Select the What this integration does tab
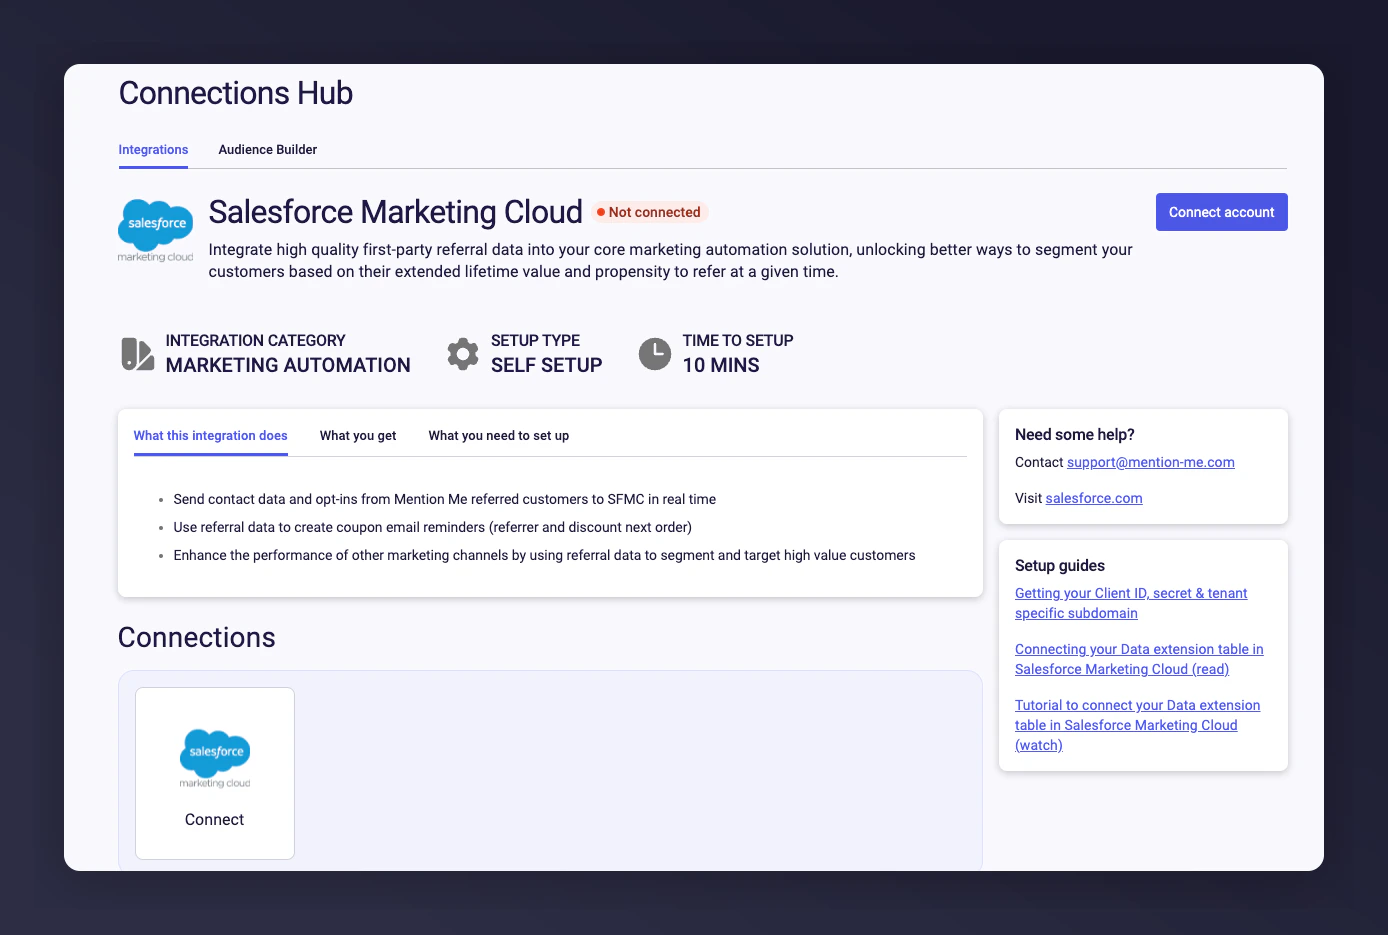This screenshot has width=1388, height=935. 211,436
